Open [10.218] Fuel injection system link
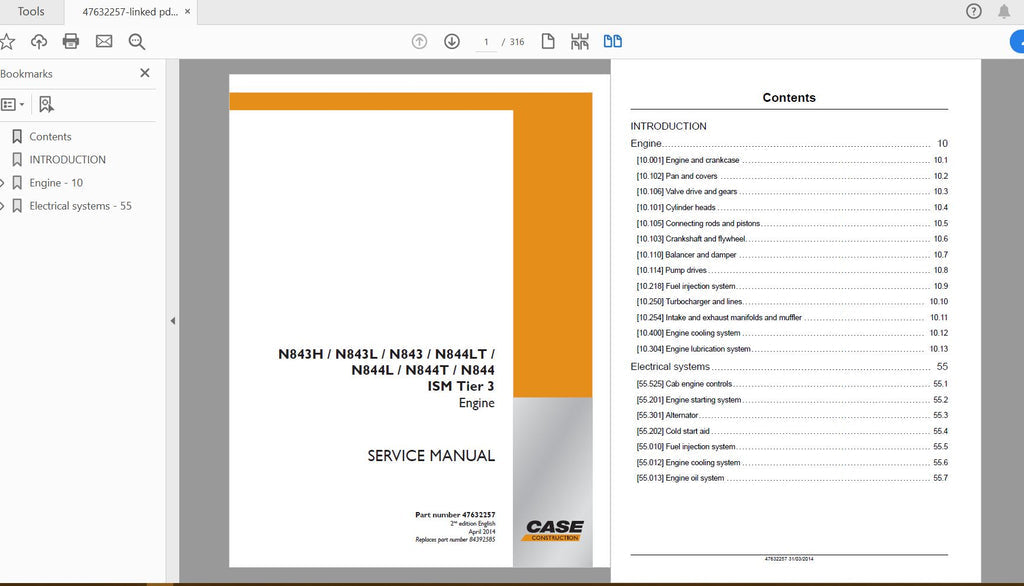 pyautogui.click(x=792, y=286)
